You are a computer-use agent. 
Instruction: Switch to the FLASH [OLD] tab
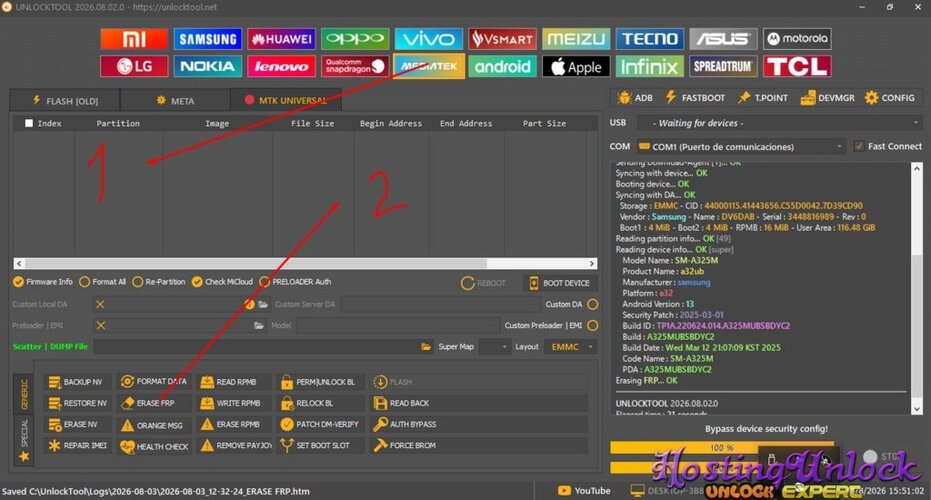pyautogui.click(x=65, y=101)
